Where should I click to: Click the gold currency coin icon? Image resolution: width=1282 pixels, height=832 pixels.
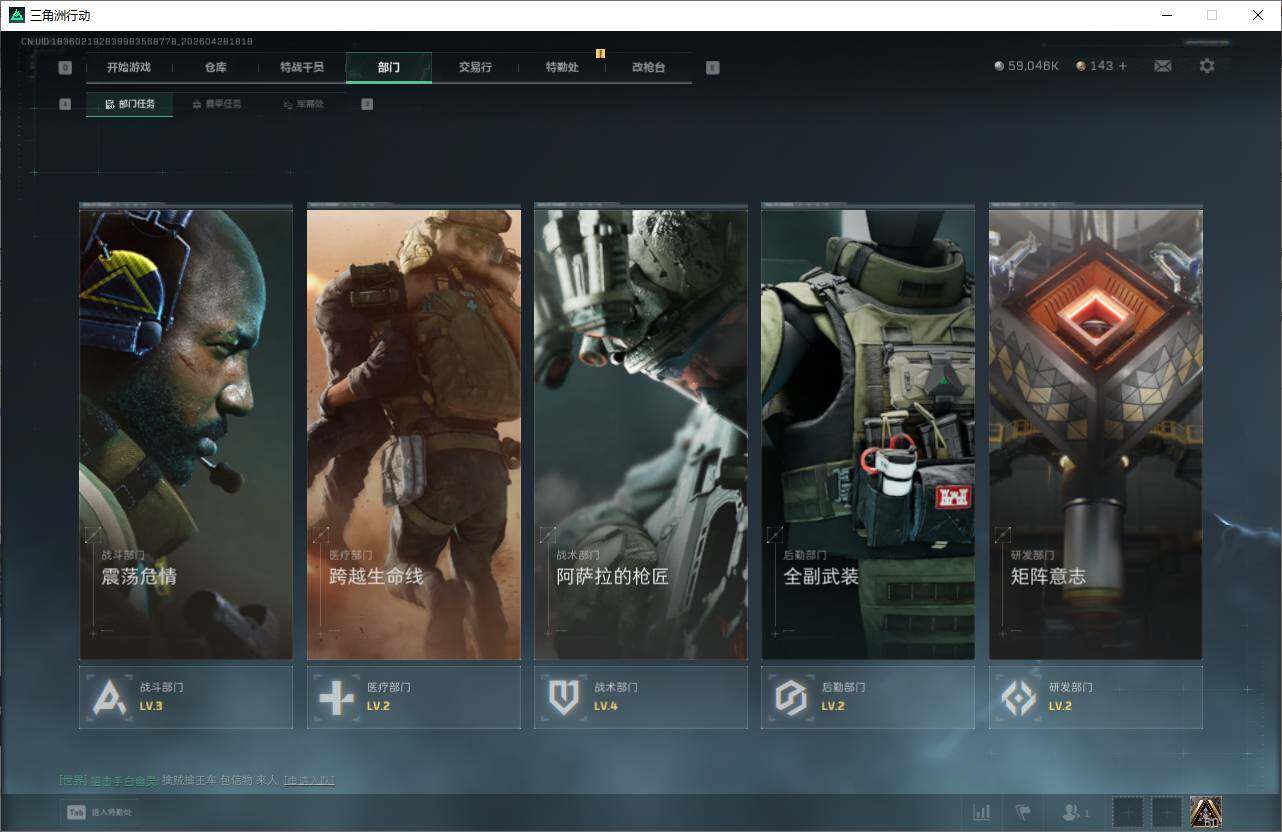click(1081, 66)
